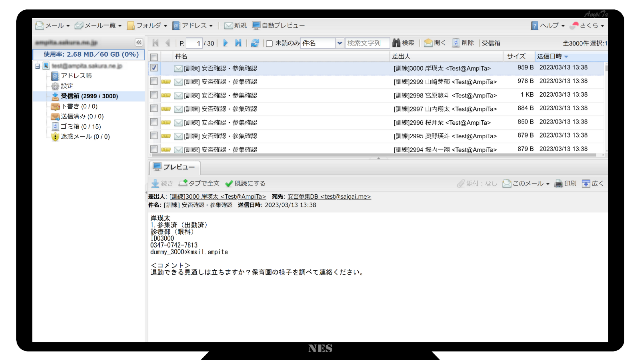Open the メール一覧 dropdown menu
640x360 pixels.
[x=98, y=26]
